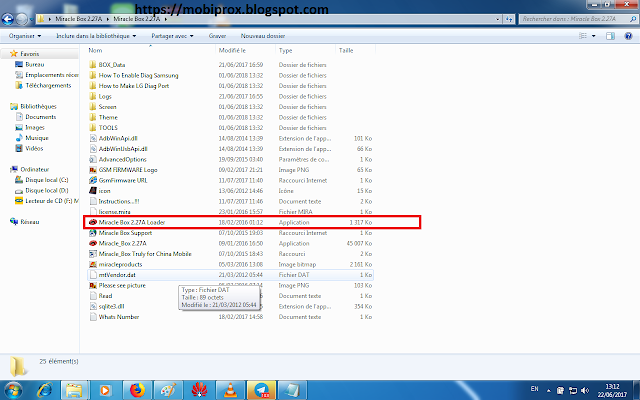Select GsmFirmware URL shortcut icon
The width and height of the screenshot is (640, 400).
pos(93,180)
